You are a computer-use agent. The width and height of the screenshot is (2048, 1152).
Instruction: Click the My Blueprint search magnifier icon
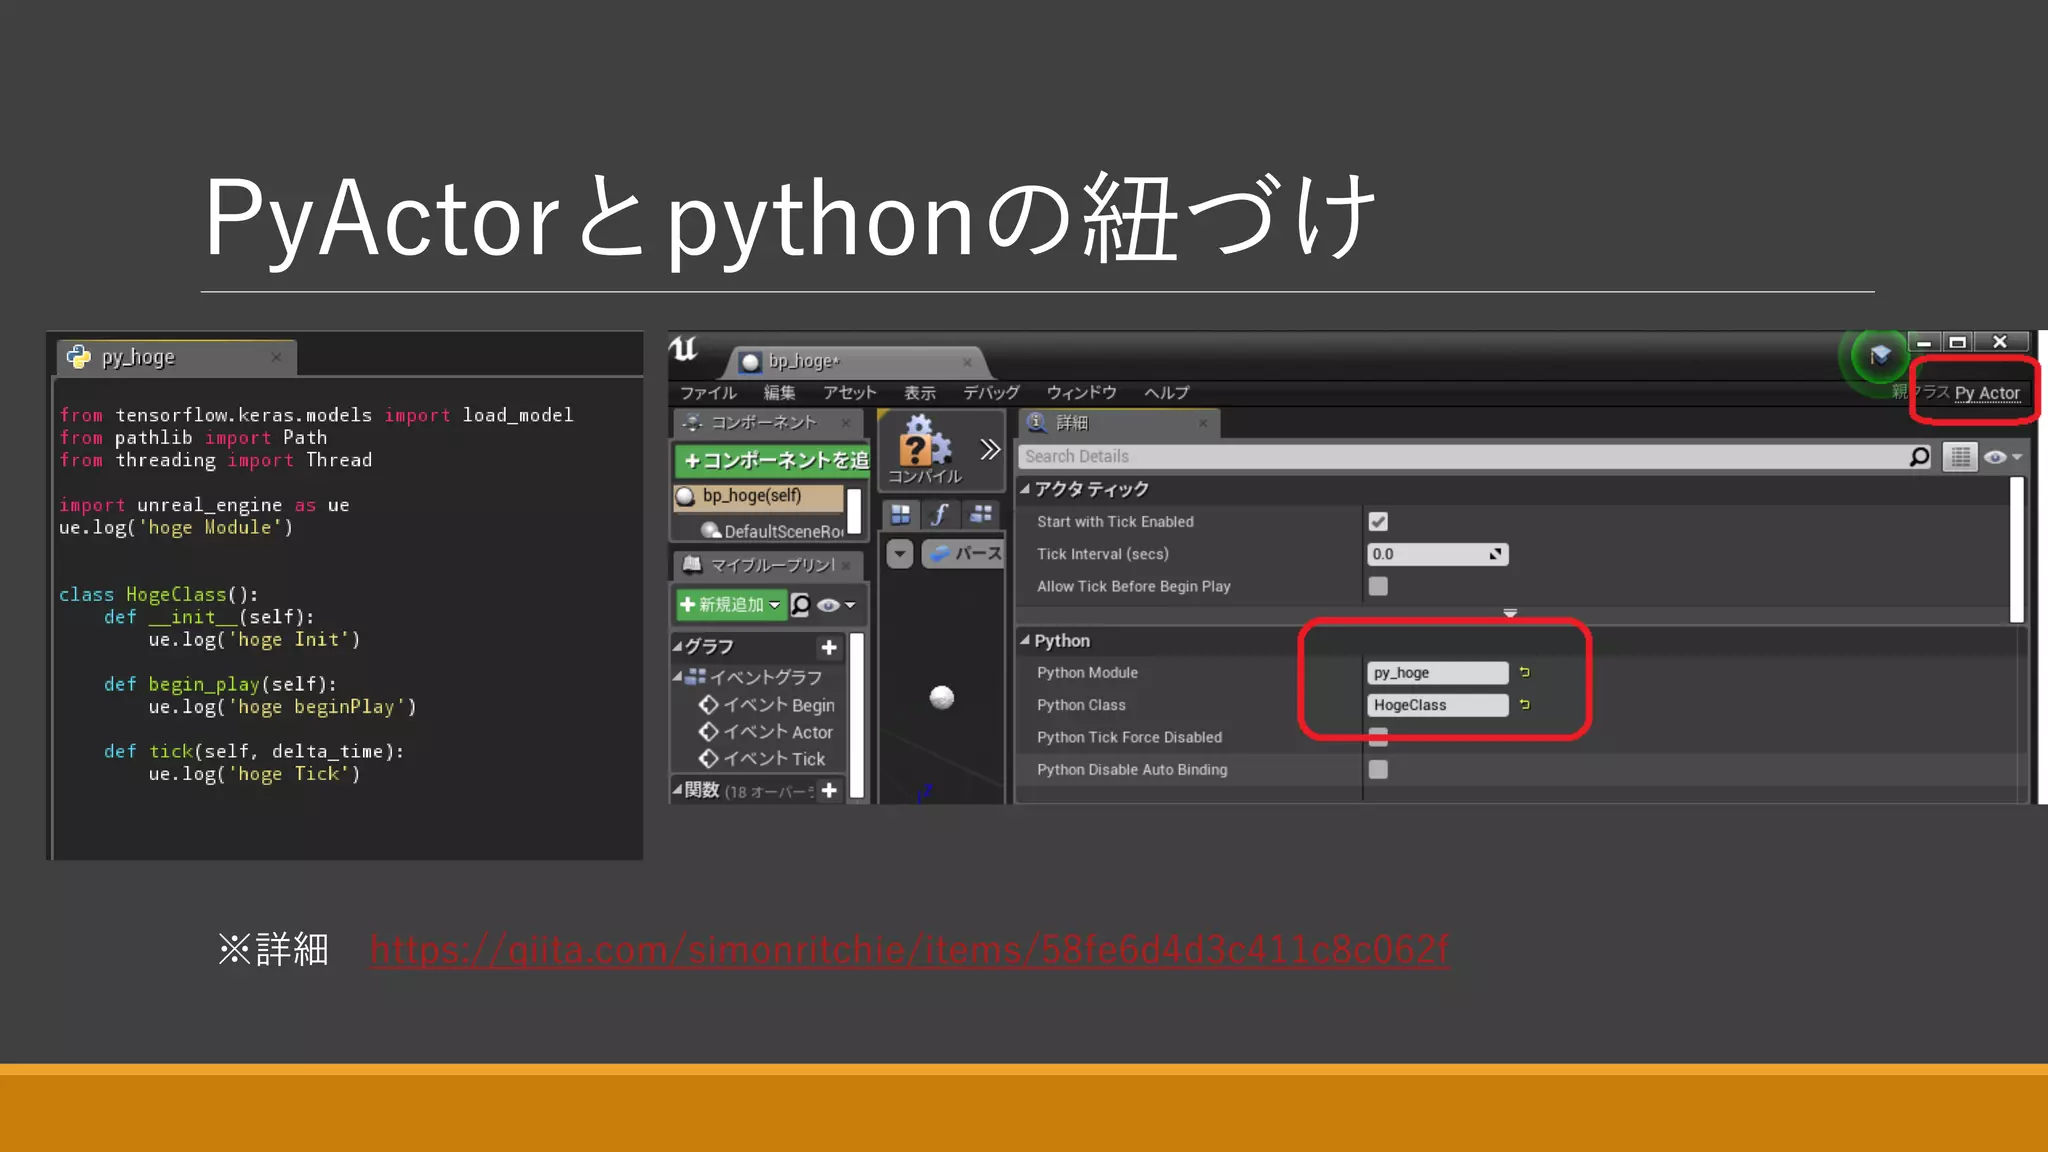[x=800, y=605]
